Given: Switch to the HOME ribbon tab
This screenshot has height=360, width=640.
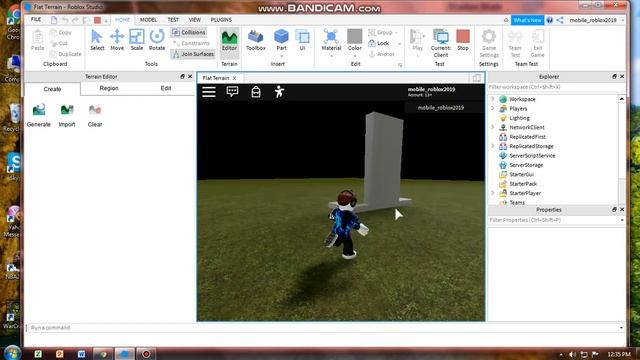Looking at the screenshot, I should point(122,20).
